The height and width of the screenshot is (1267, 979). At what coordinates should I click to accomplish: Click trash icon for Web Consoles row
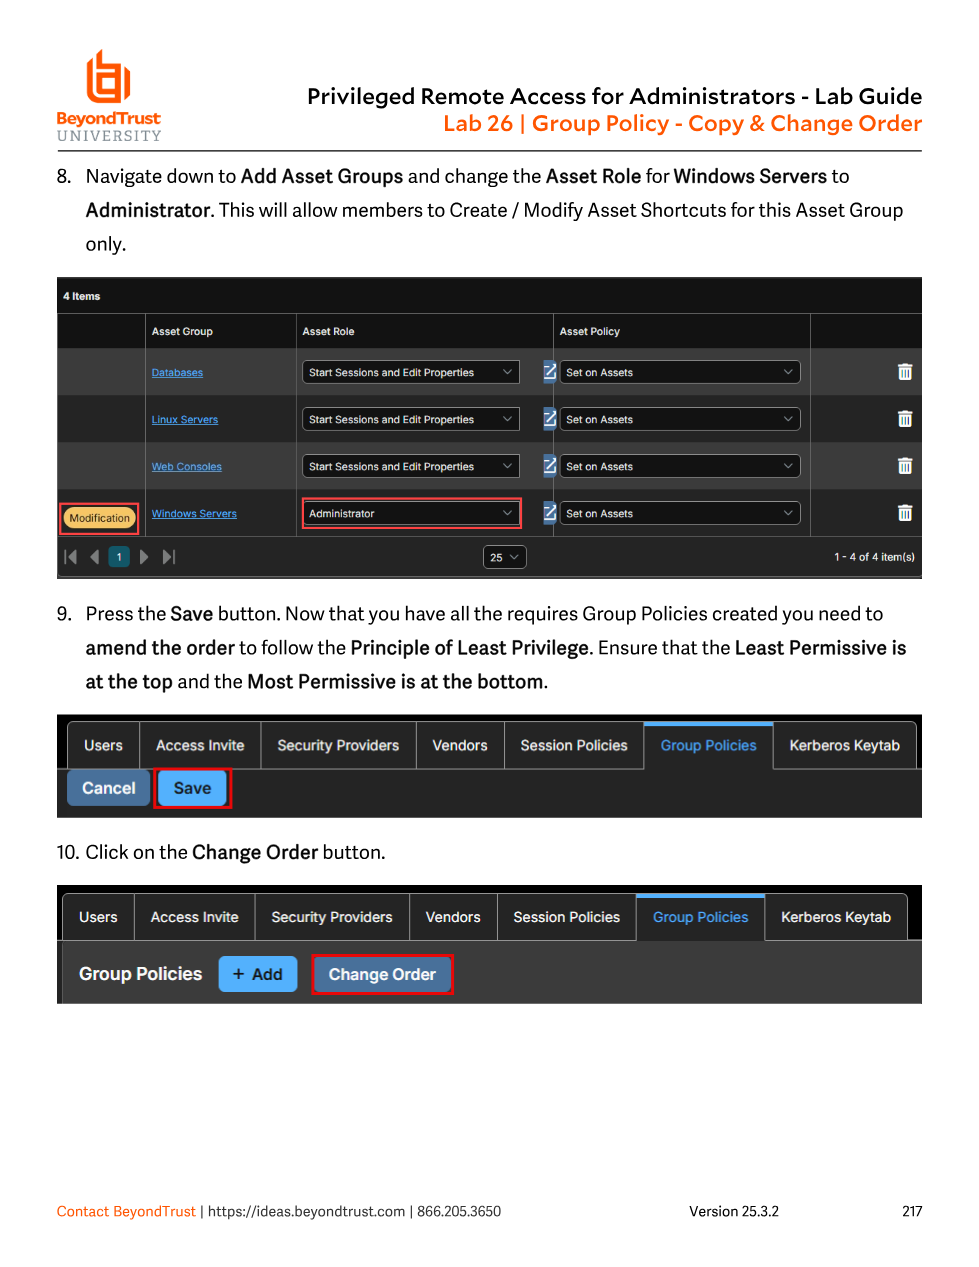(x=904, y=466)
